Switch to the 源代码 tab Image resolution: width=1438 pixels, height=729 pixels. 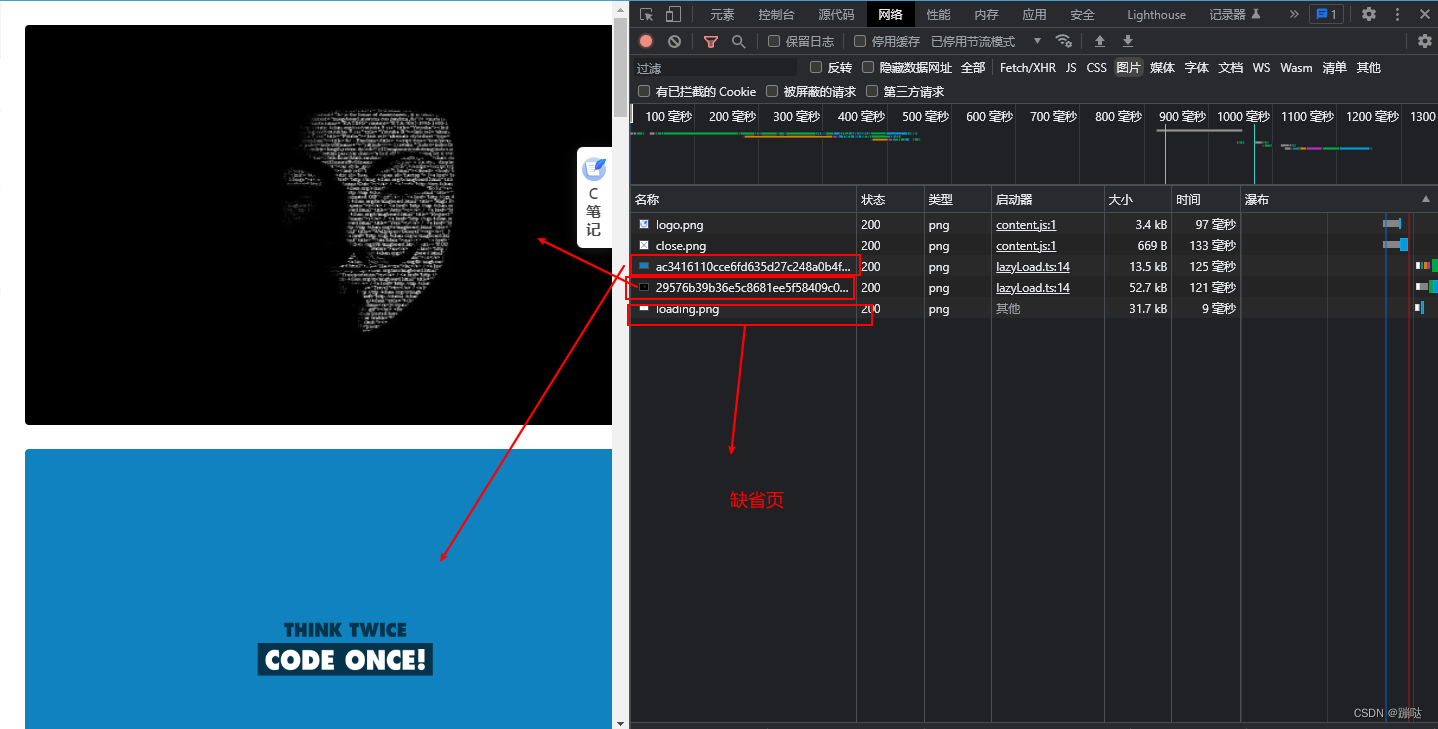(x=836, y=14)
